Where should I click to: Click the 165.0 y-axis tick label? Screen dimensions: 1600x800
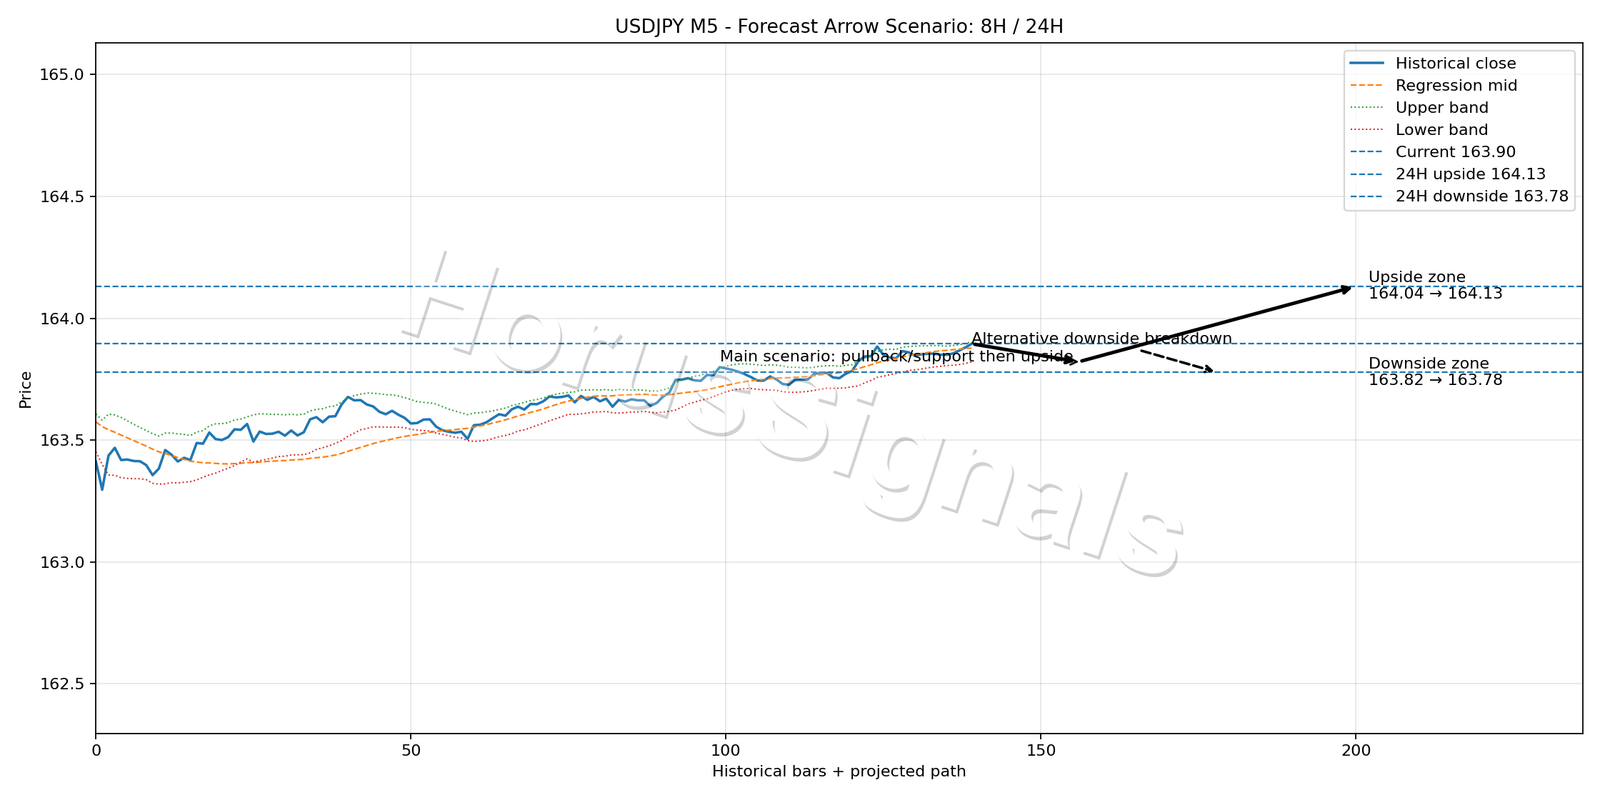click(x=64, y=75)
